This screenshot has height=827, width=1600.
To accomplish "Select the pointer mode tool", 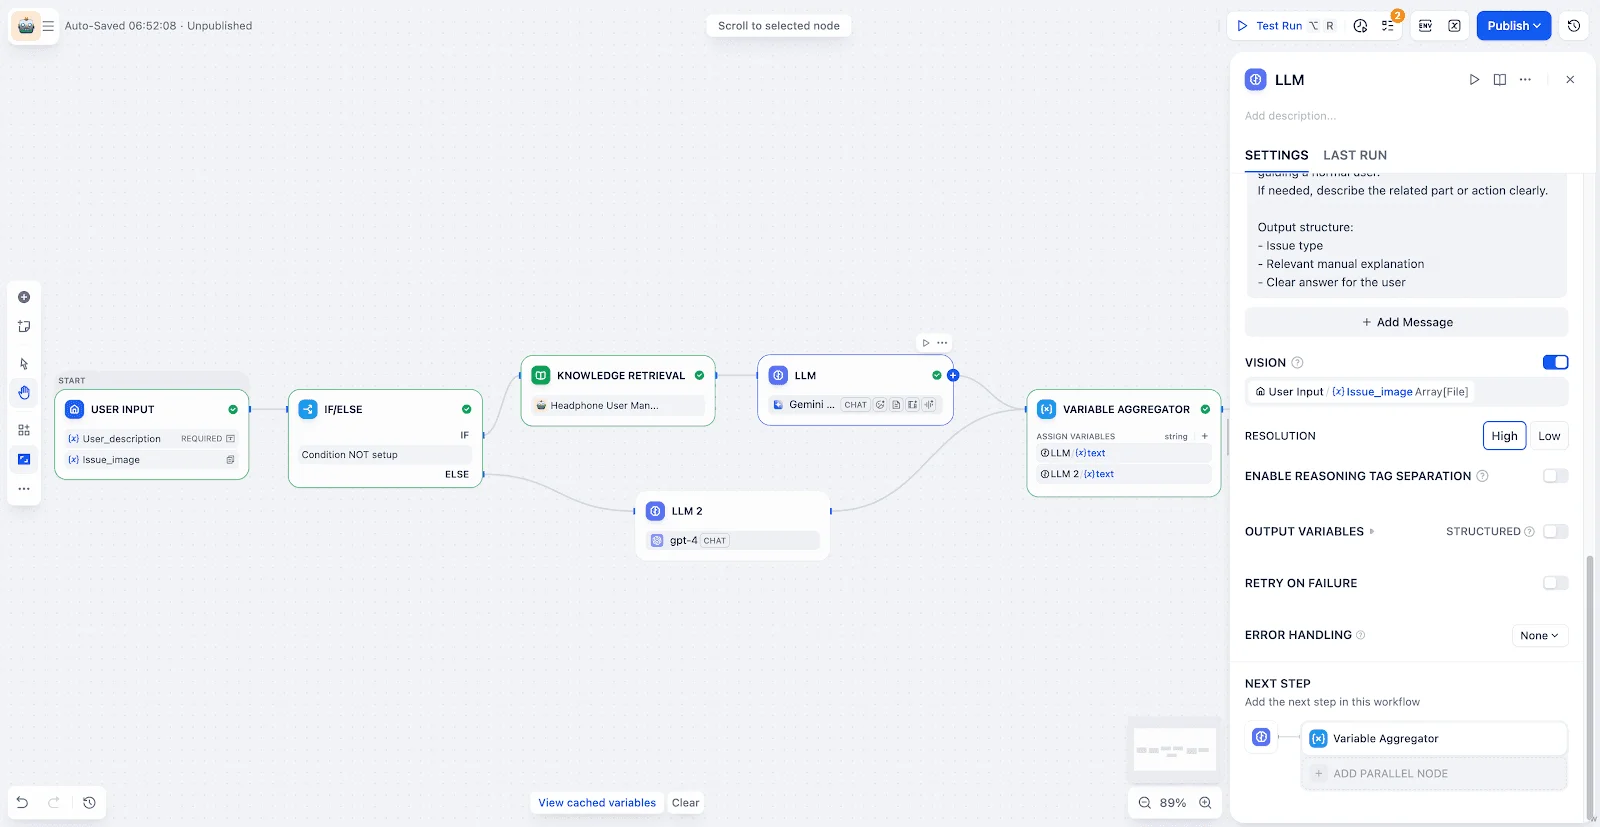I will (x=24, y=364).
